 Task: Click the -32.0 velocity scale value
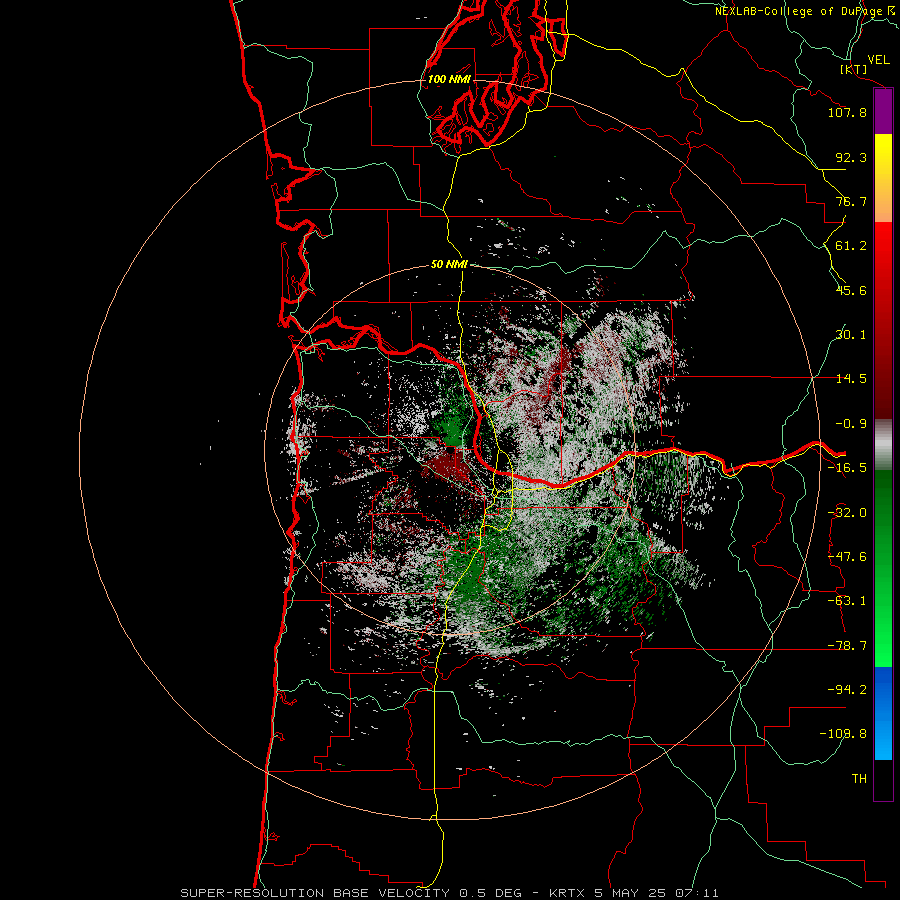pyautogui.click(x=847, y=513)
